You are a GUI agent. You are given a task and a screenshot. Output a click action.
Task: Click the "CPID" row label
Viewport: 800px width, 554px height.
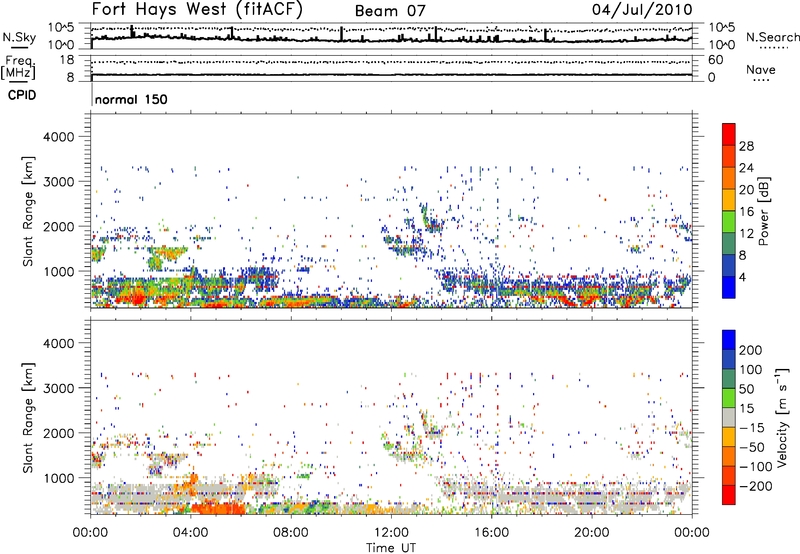tap(22, 95)
